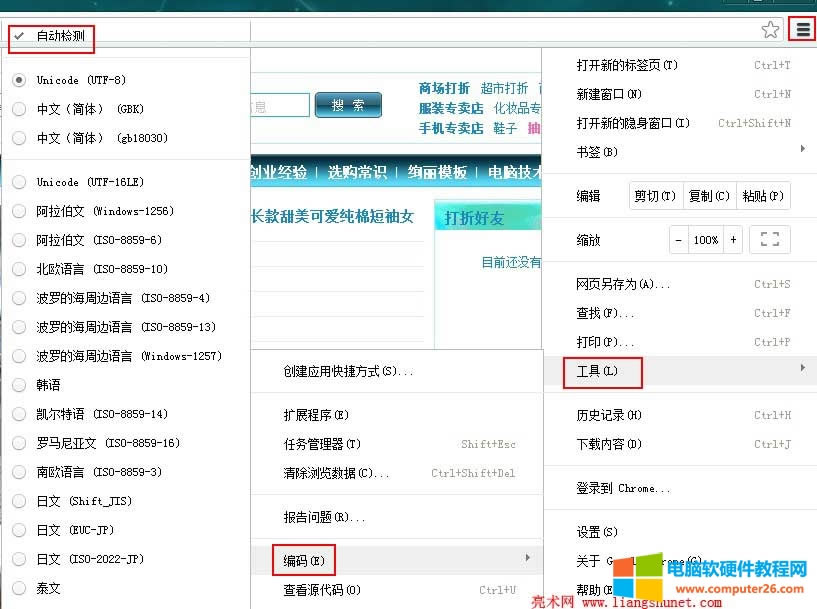The height and width of the screenshot is (609, 817).
Task: Click the 搜索 search button
Action: pos(347,104)
